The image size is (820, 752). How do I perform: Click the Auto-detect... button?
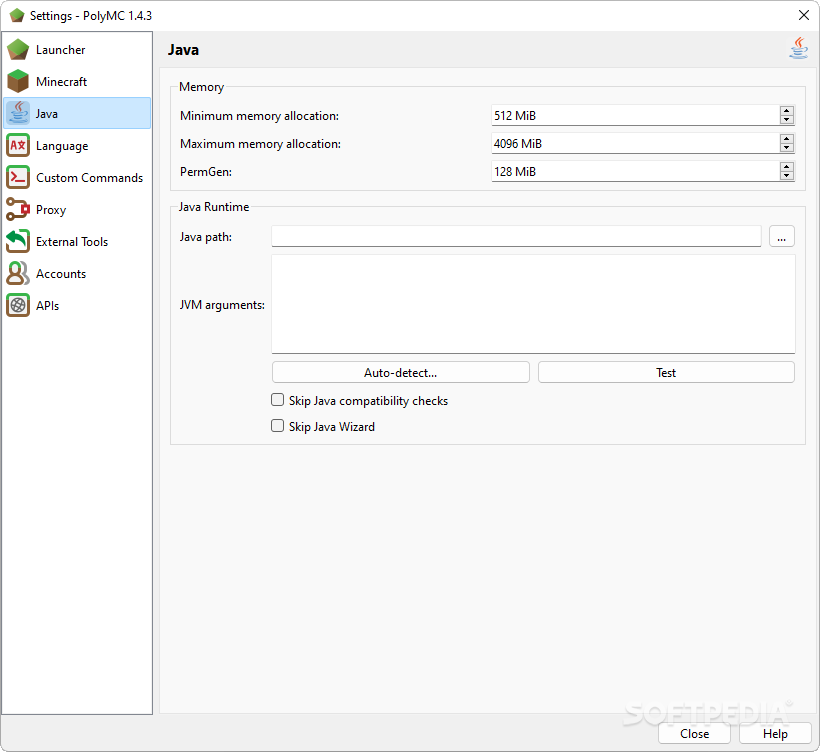coord(401,372)
